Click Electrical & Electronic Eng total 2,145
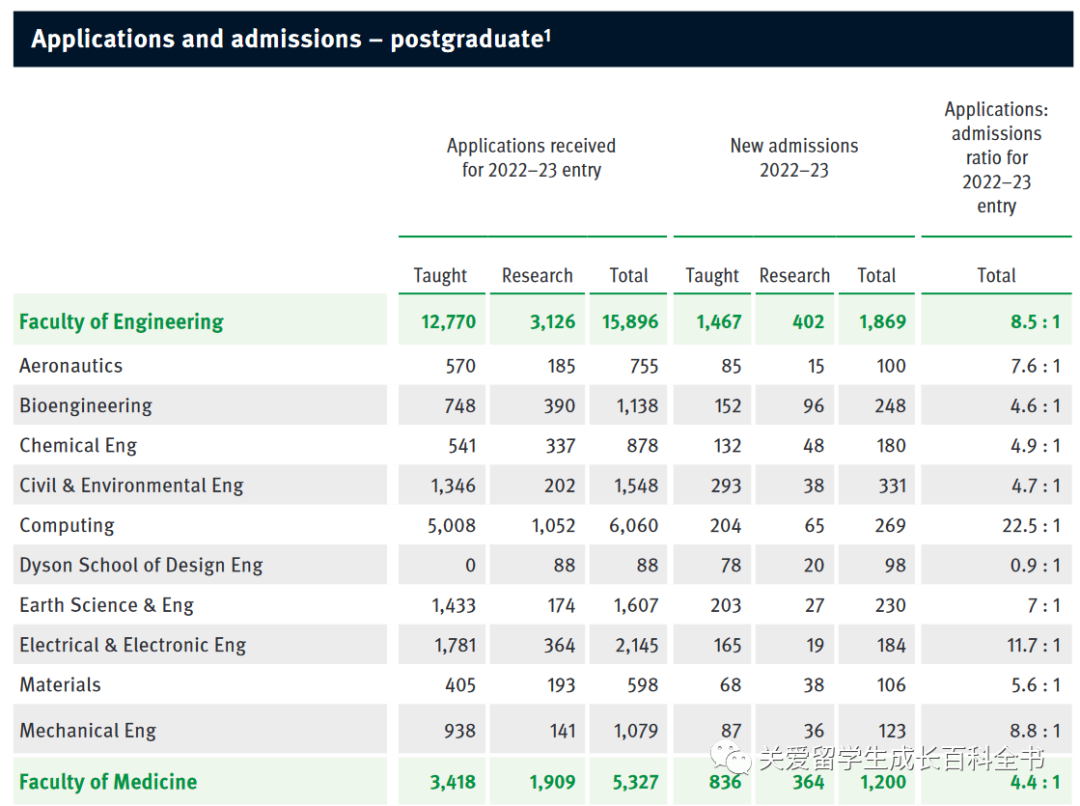 [x=637, y=645]
